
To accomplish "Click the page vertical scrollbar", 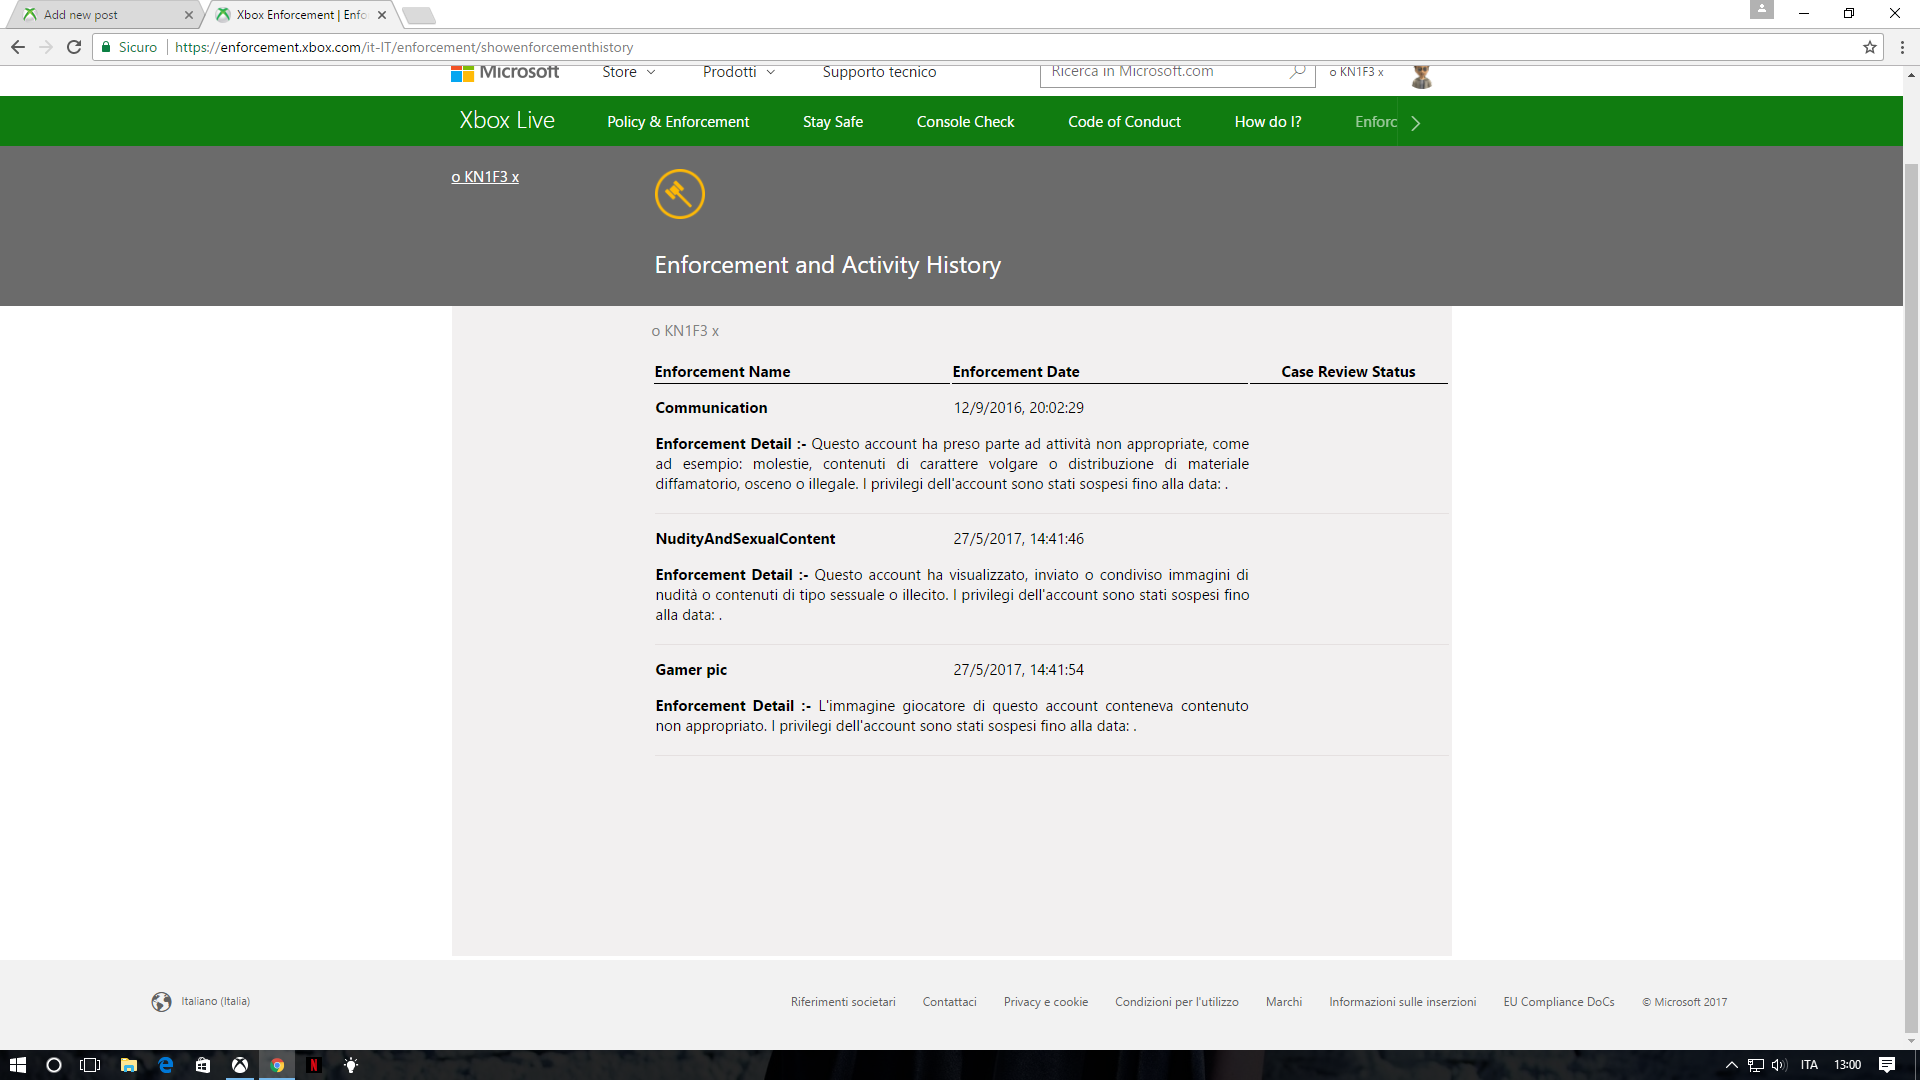I will [1911, 600].
